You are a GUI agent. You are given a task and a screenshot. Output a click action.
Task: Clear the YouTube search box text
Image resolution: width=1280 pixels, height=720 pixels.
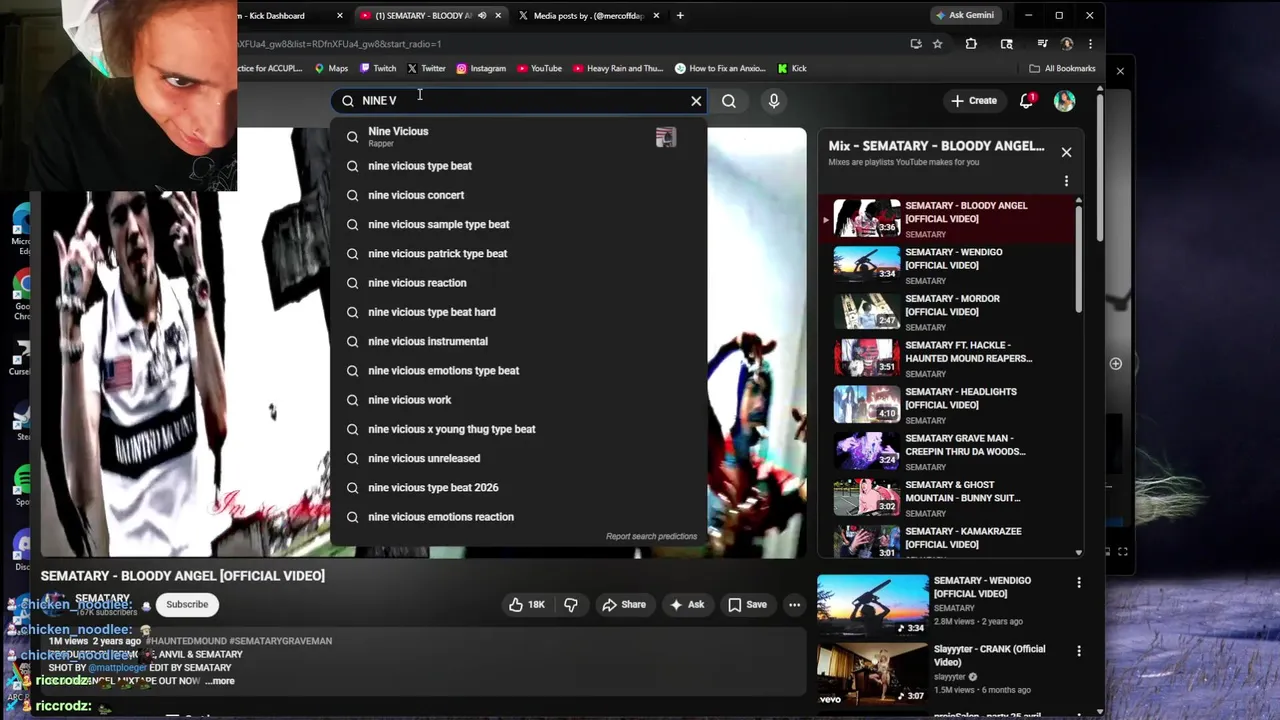(696, 101)
